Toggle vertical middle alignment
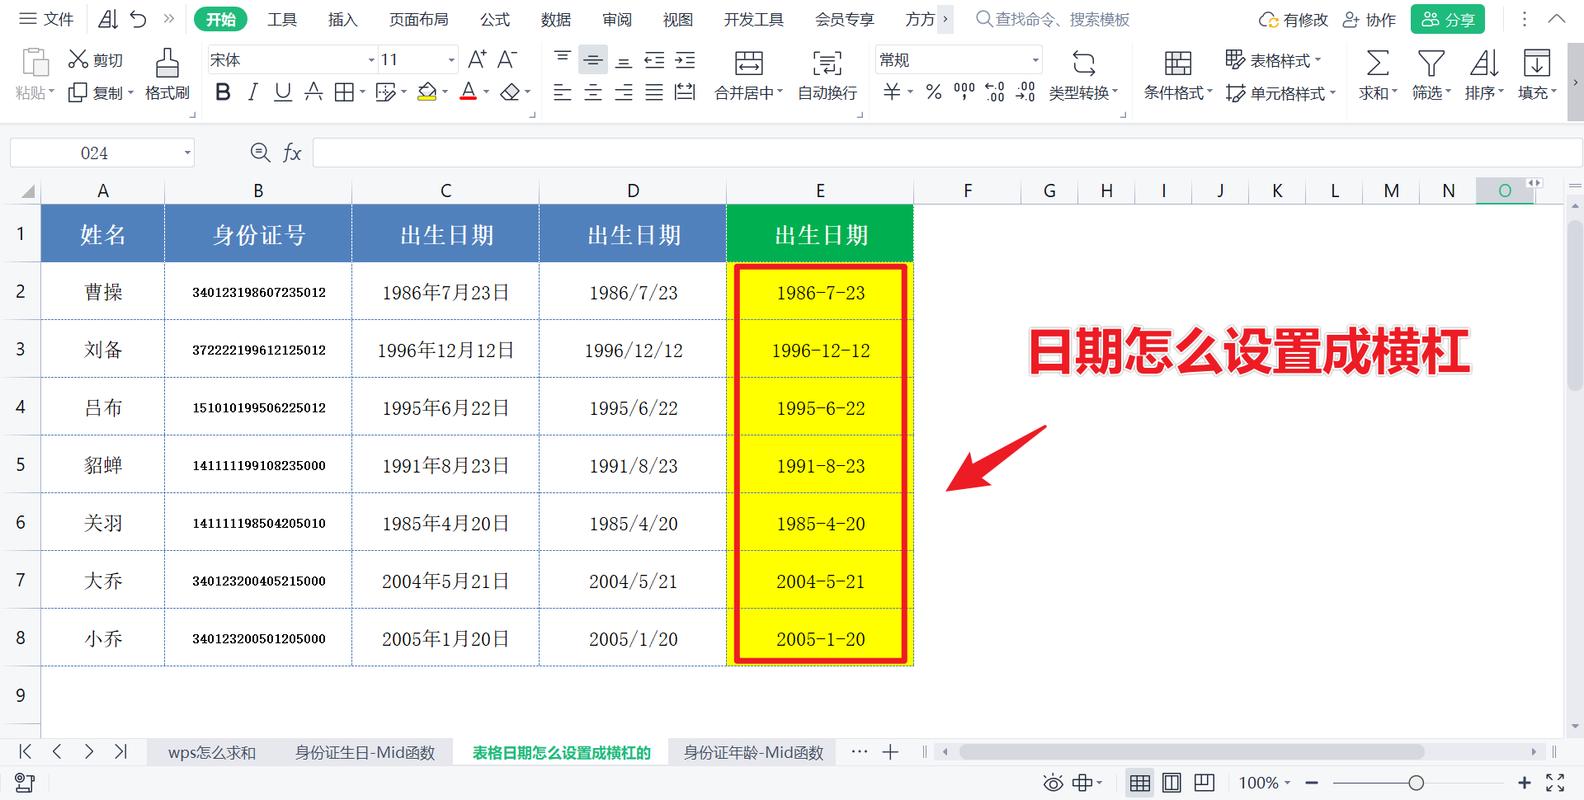This screenshot has height=800, width=1584. point(593,60)
